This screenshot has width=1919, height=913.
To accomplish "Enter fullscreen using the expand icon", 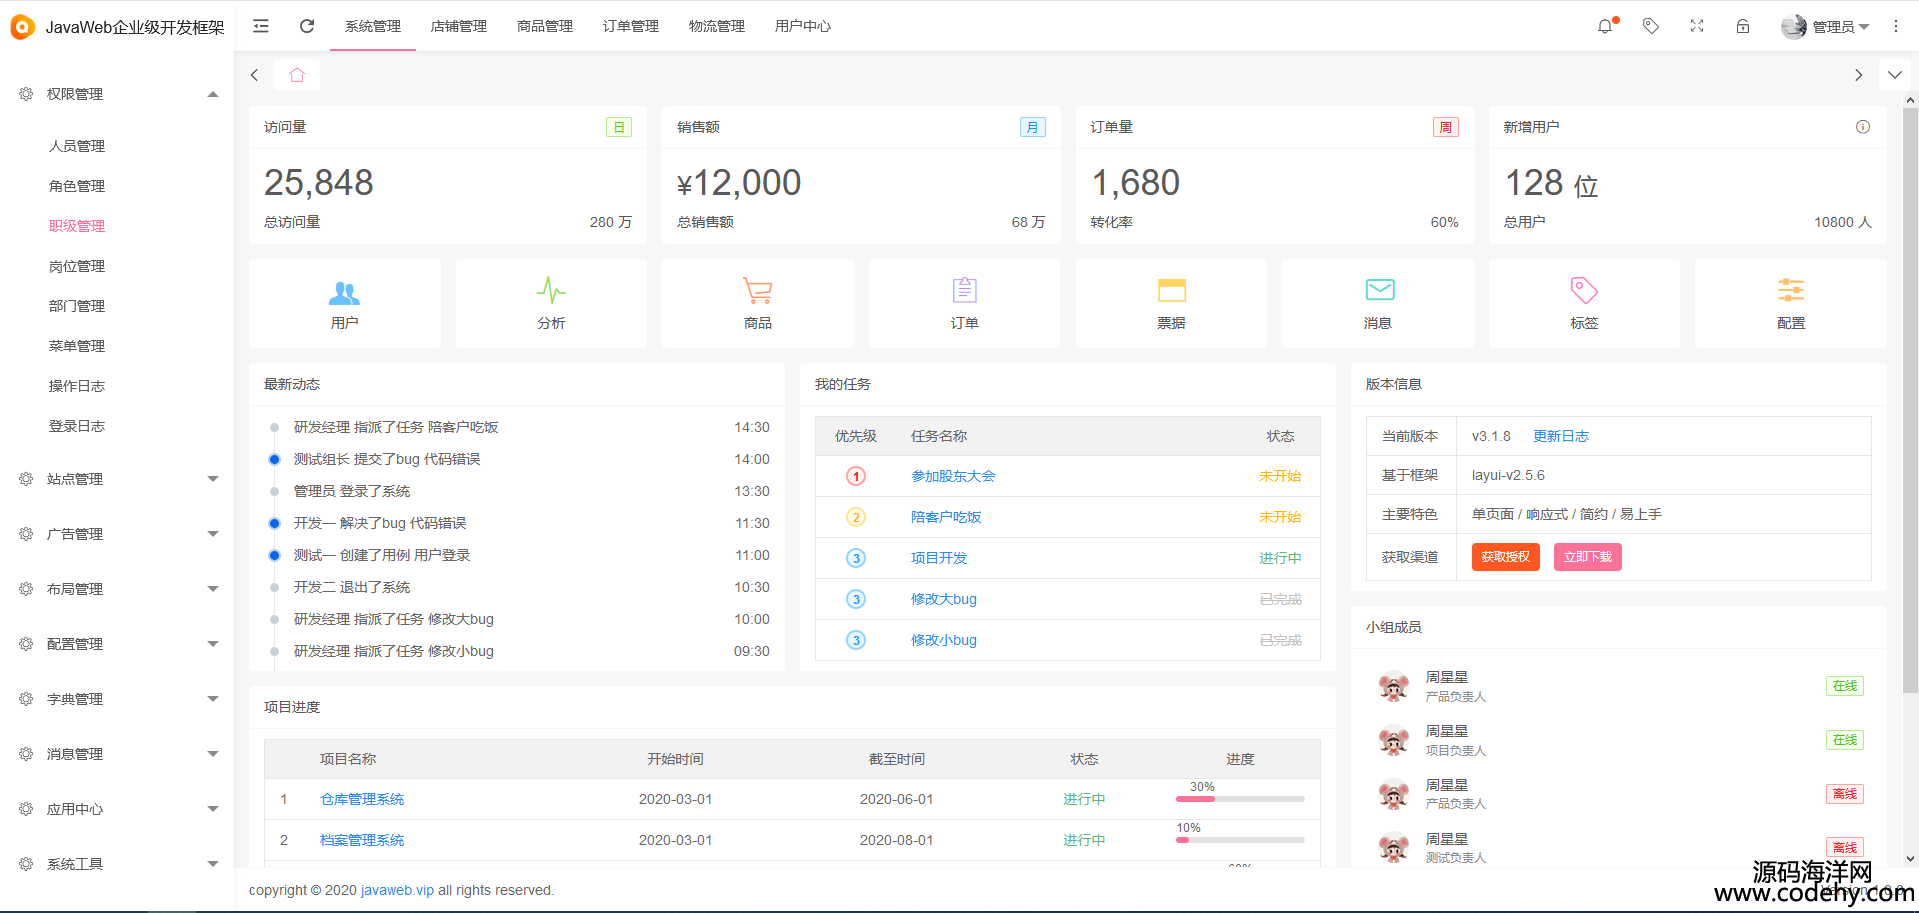I will point(1697,26).
